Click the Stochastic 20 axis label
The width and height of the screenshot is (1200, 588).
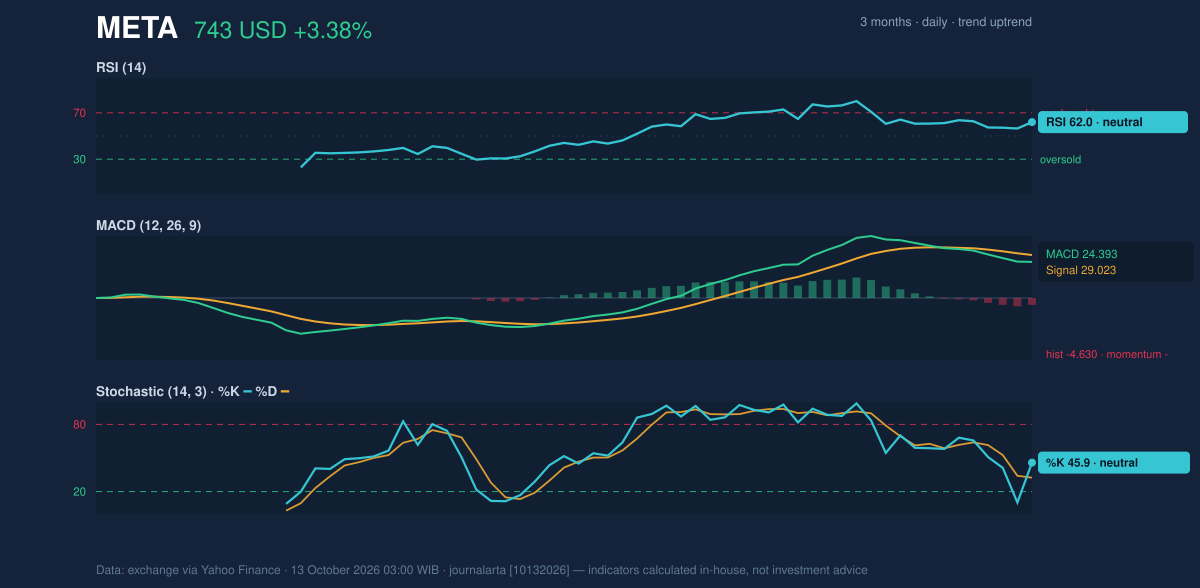tap(79, 491)
